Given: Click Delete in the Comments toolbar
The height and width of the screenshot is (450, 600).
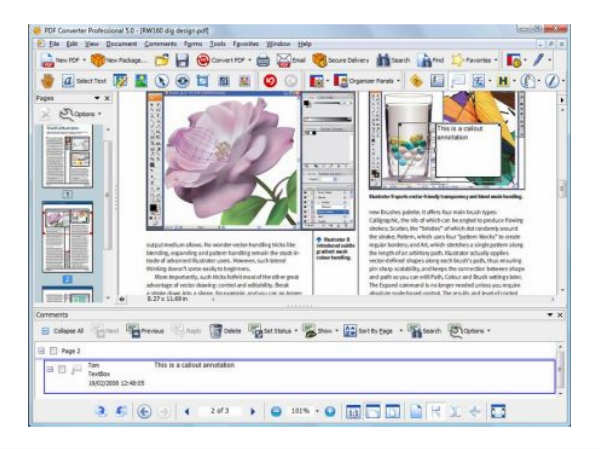Looking at the screenshot, I should pos(225,331).
